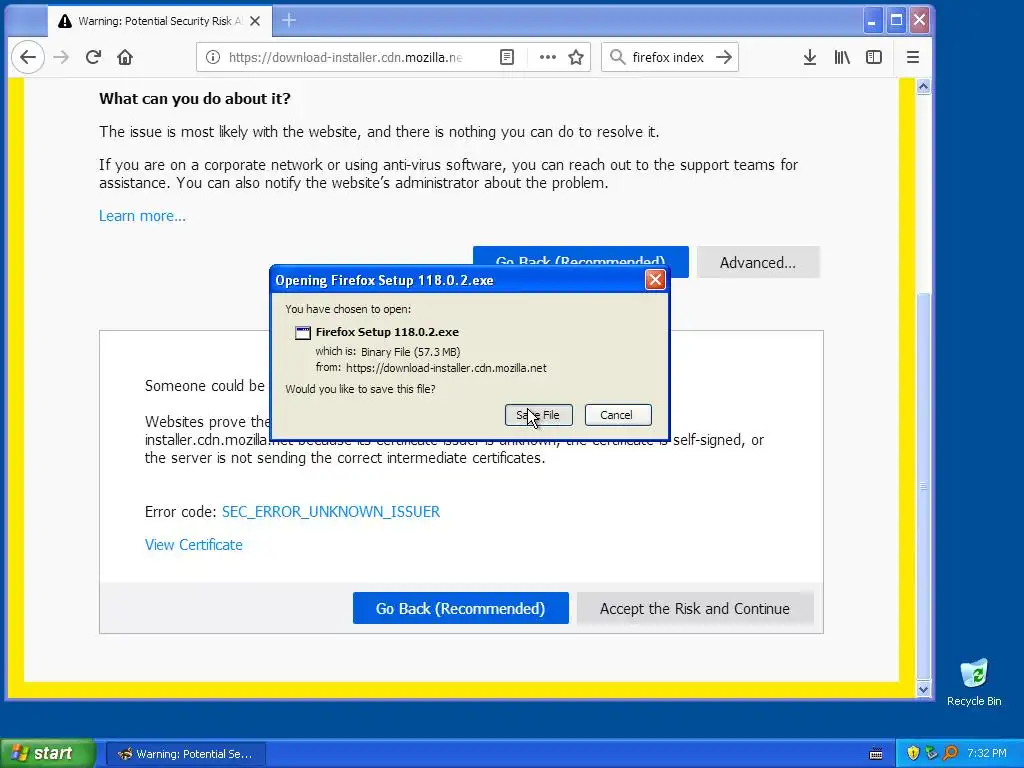Click search magnifier icon in search box

[617, 57]
